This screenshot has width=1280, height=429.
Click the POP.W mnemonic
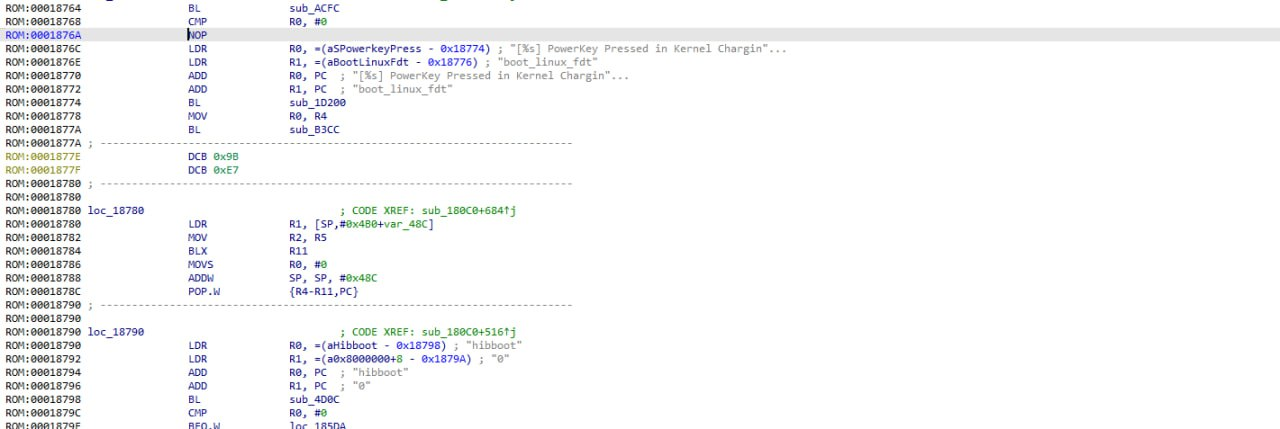point(204,294)
